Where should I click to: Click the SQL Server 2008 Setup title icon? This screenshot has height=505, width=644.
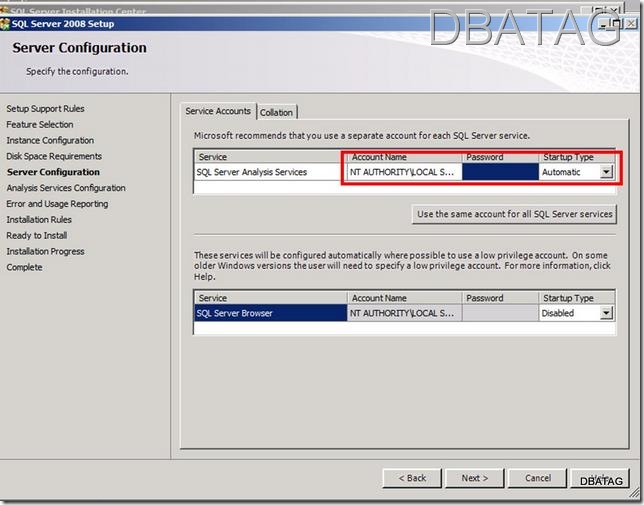[5, 24]
